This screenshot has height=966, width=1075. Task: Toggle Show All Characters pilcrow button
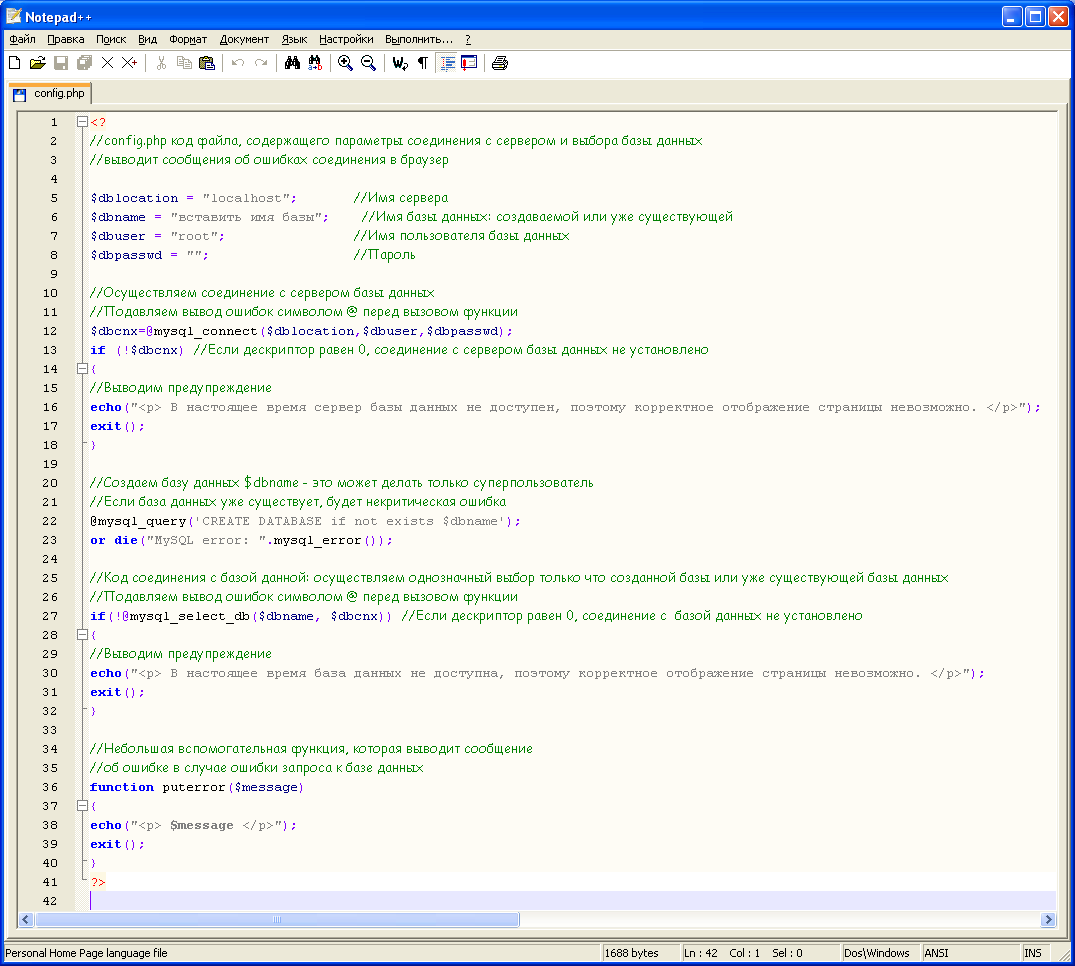pos(422,63)
